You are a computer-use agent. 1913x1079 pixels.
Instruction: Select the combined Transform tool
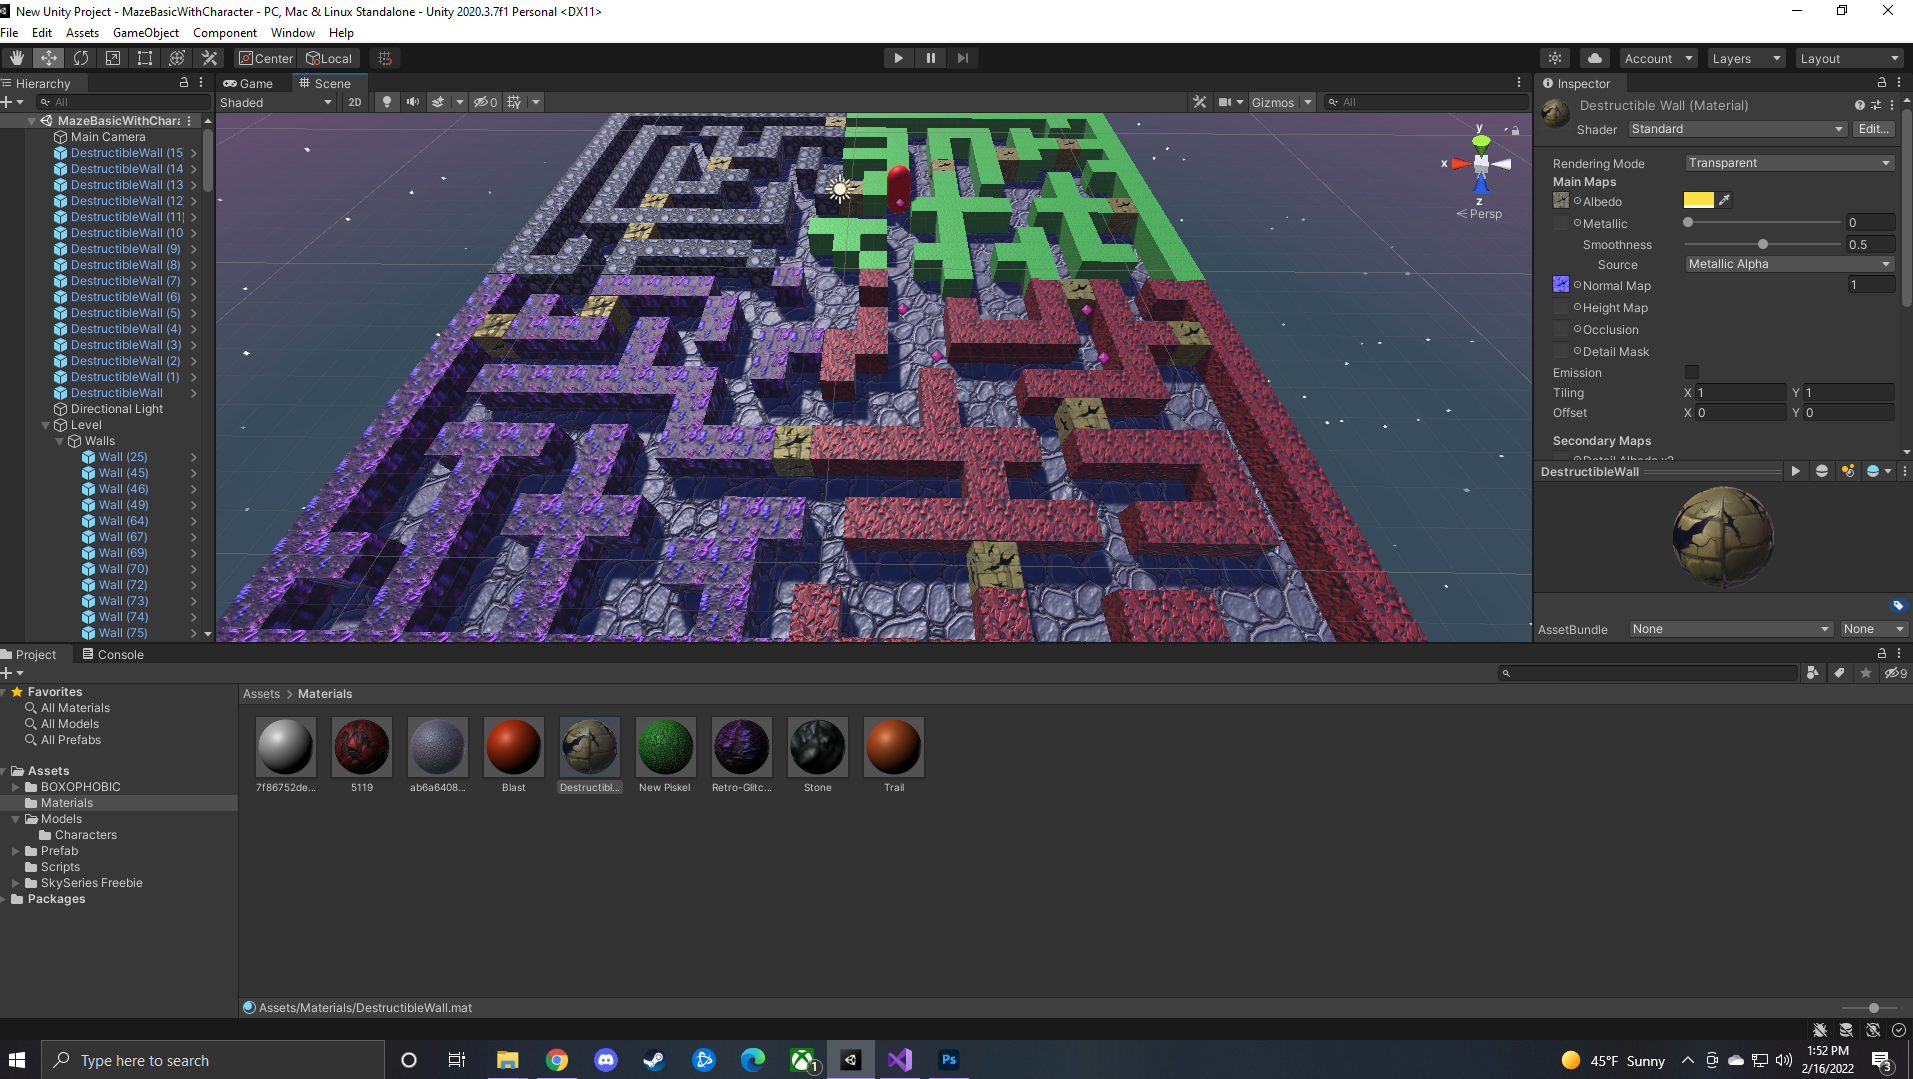pos(177,58)
